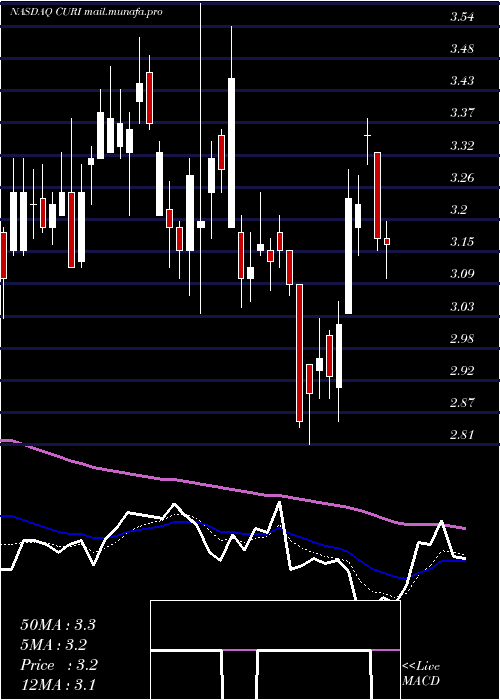Image resolution: width=500 pixels, height=700 pixels.
Task: Click the 3.2 price axis label
Action: tap(458, 210)
